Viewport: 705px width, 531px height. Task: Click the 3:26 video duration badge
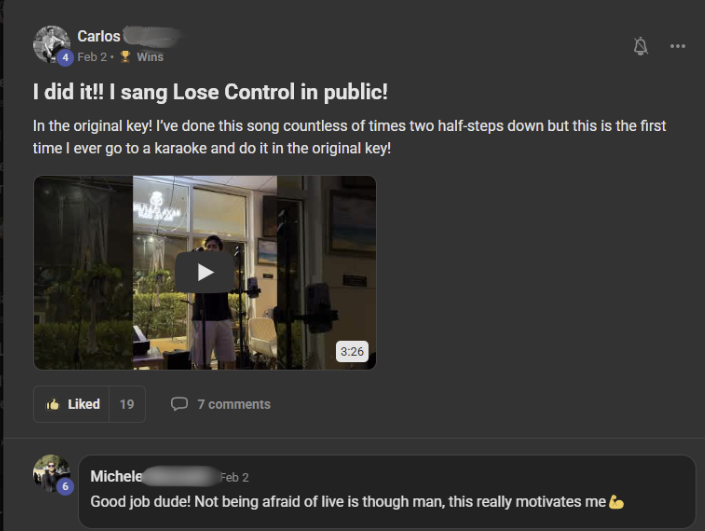(352, 351)
